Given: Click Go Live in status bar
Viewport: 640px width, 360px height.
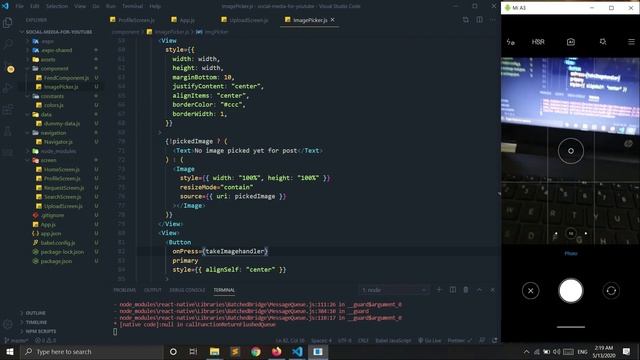Looking at the screenshot, I should (430, 340).
